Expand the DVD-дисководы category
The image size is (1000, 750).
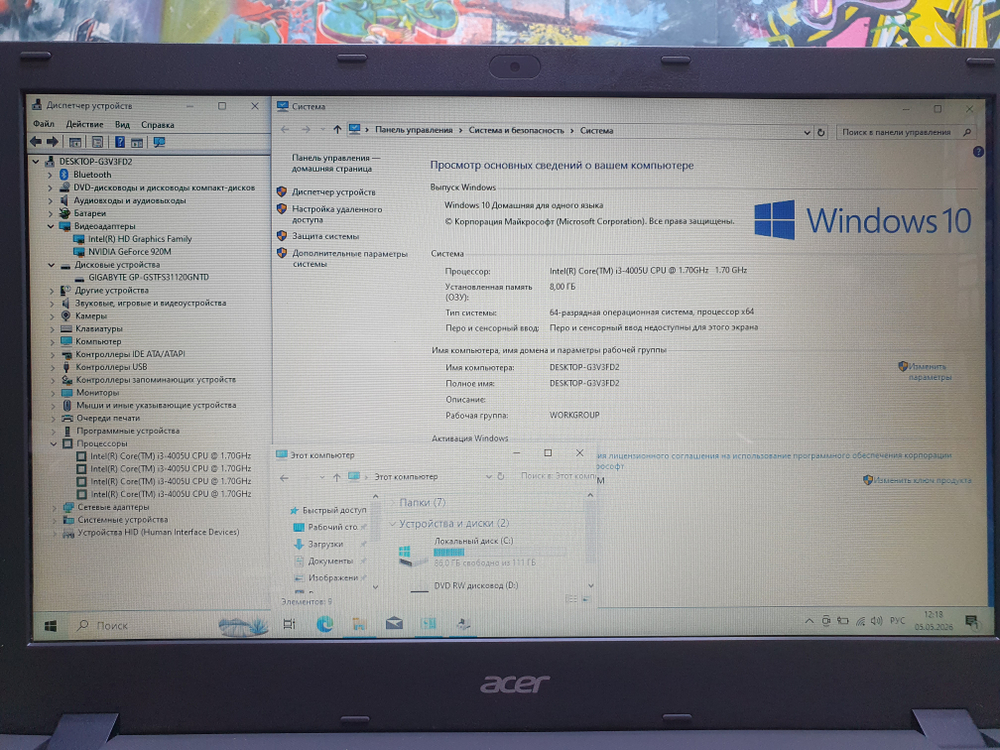(x=50, y=188)
